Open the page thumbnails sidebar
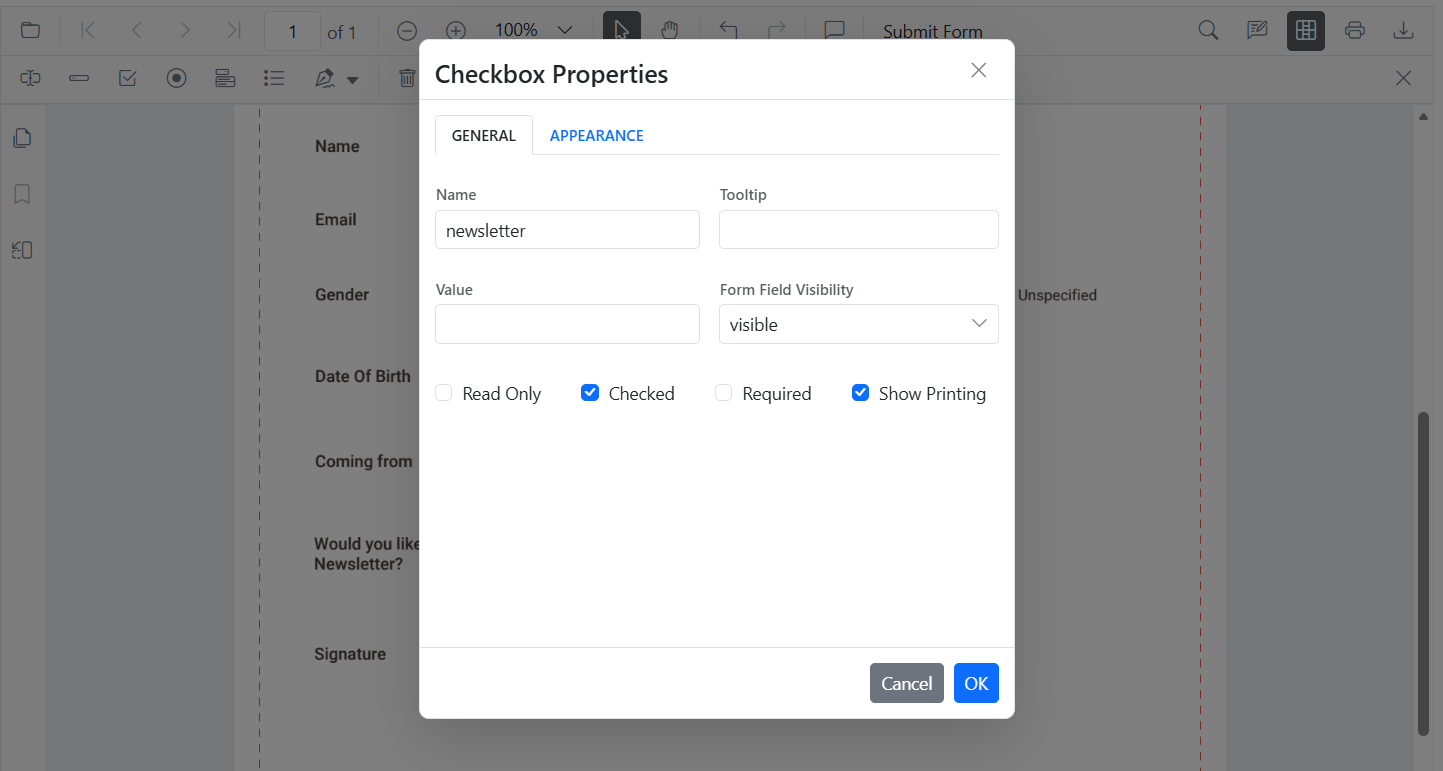 [22, 137]
